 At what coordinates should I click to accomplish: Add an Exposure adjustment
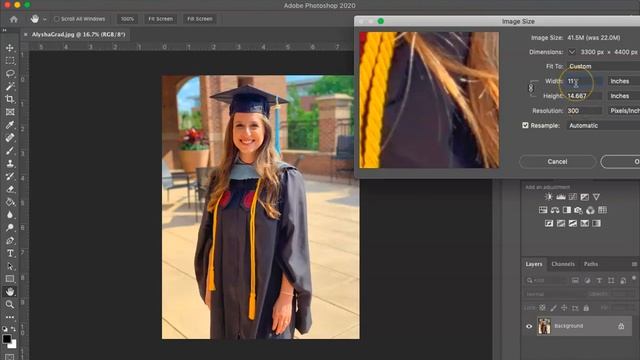(584, 197)
